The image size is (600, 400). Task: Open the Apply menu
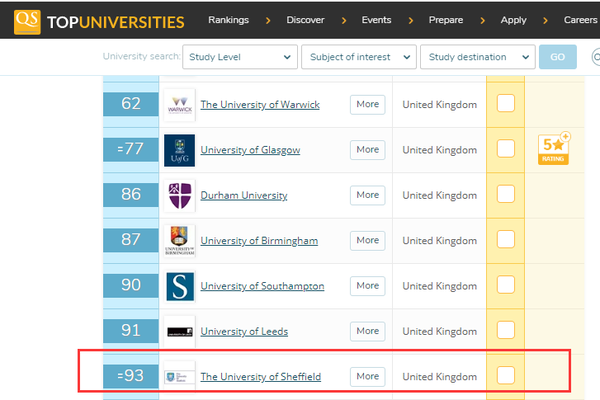point(514,20)
